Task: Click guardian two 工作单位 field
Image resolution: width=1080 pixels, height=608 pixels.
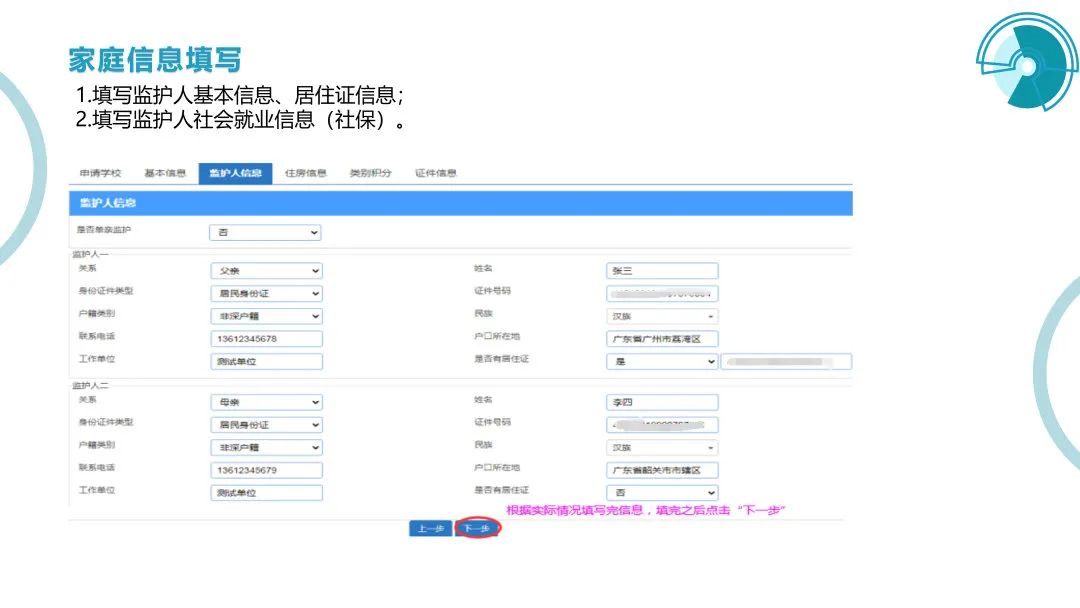Action: pos(267,493)
